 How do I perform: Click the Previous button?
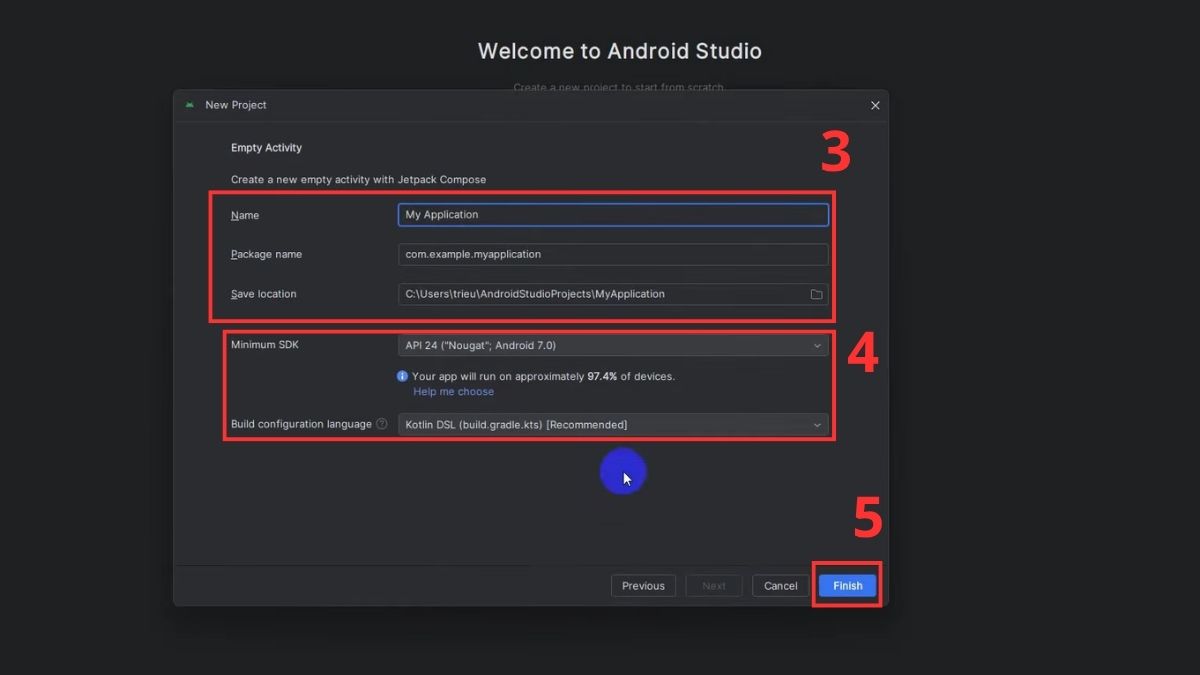click(x=643, y=586)
